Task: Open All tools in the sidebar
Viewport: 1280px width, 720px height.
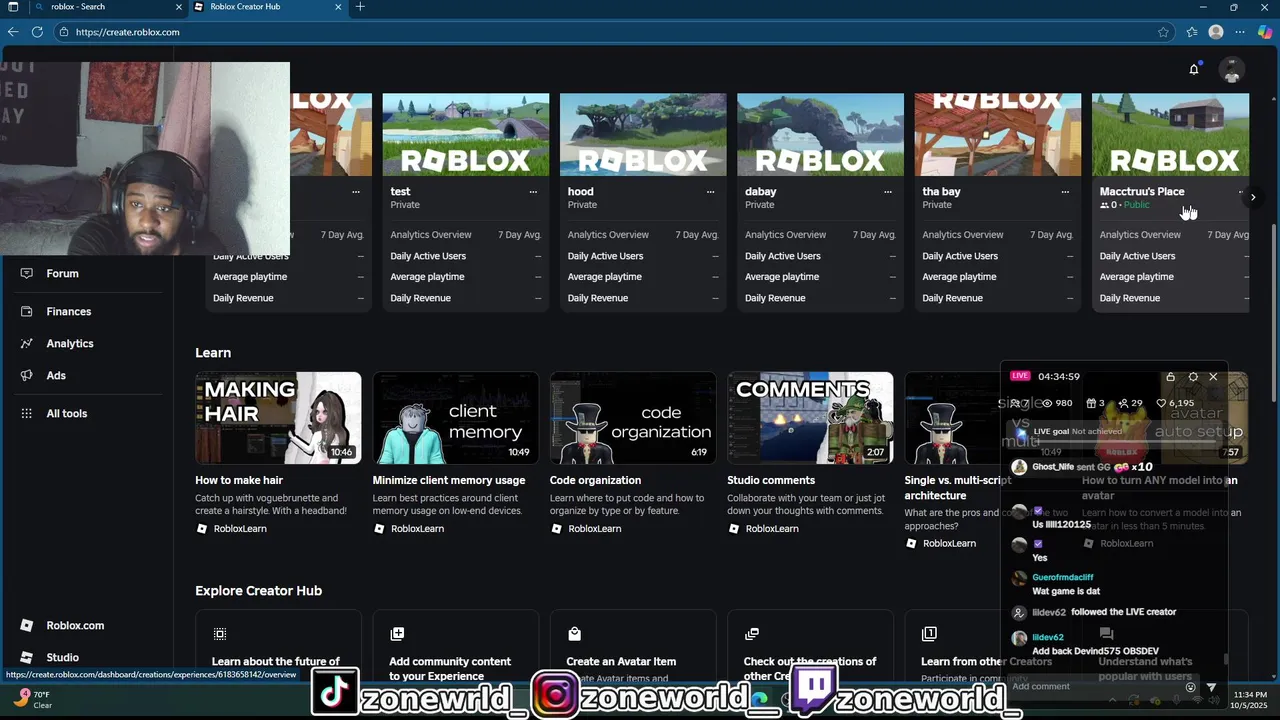Action: point(67,413)
